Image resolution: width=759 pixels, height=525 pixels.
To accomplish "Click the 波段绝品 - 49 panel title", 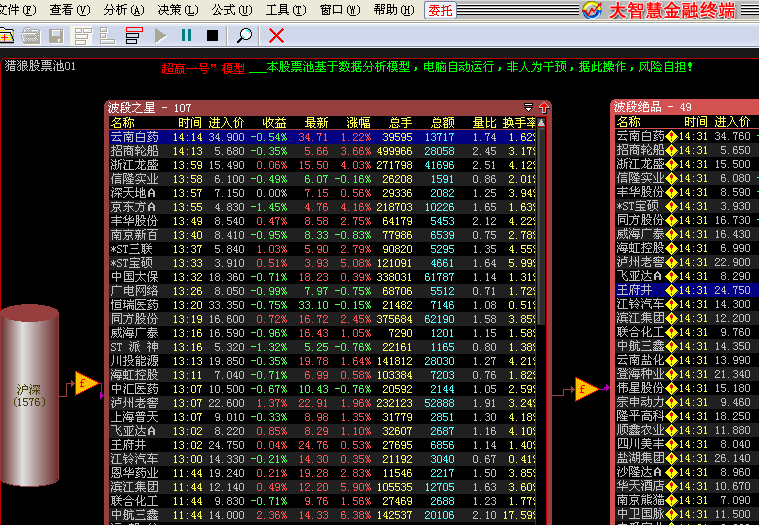I will [x=653, y=106].
